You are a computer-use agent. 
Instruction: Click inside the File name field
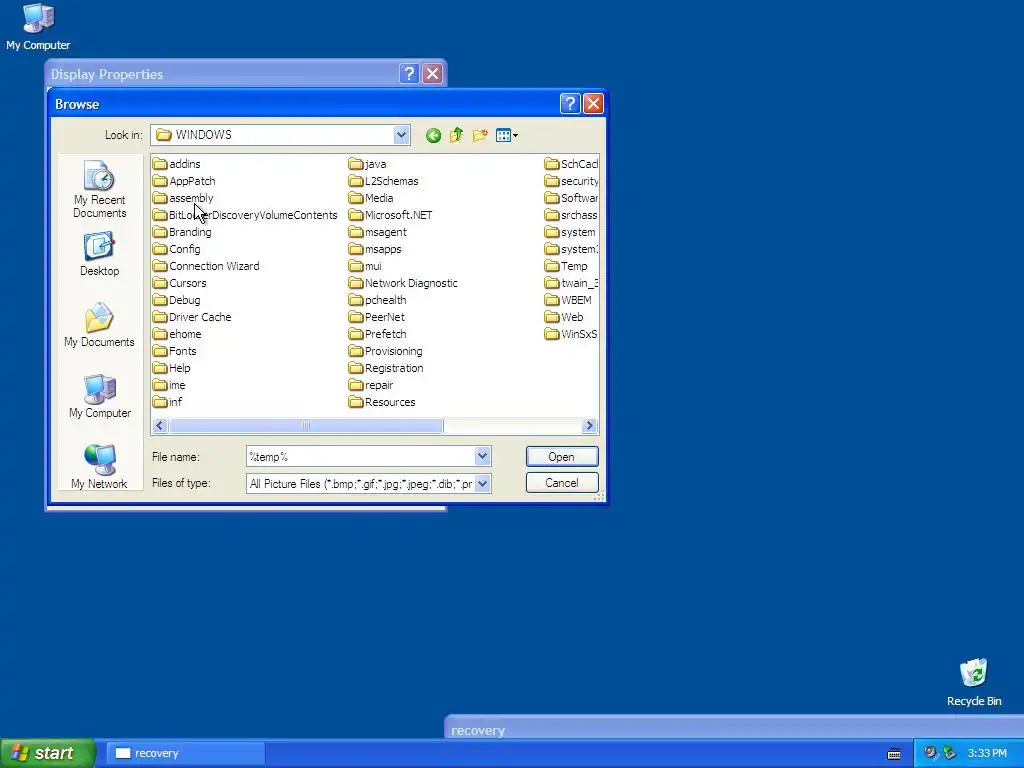coord(360,456)
